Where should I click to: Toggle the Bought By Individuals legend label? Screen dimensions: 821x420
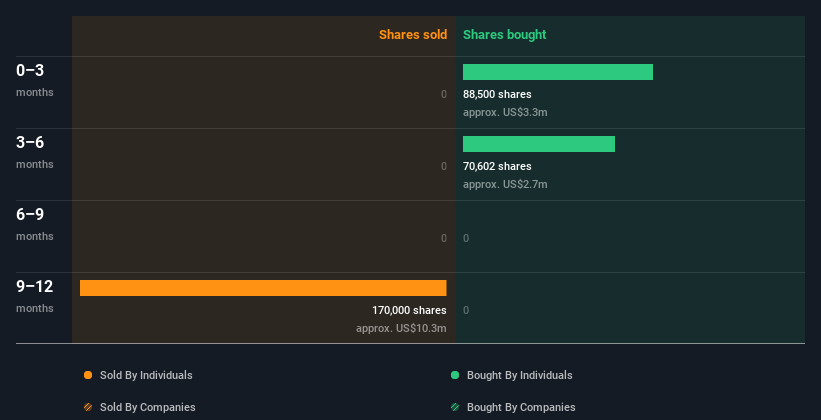[x=519, y=375]
